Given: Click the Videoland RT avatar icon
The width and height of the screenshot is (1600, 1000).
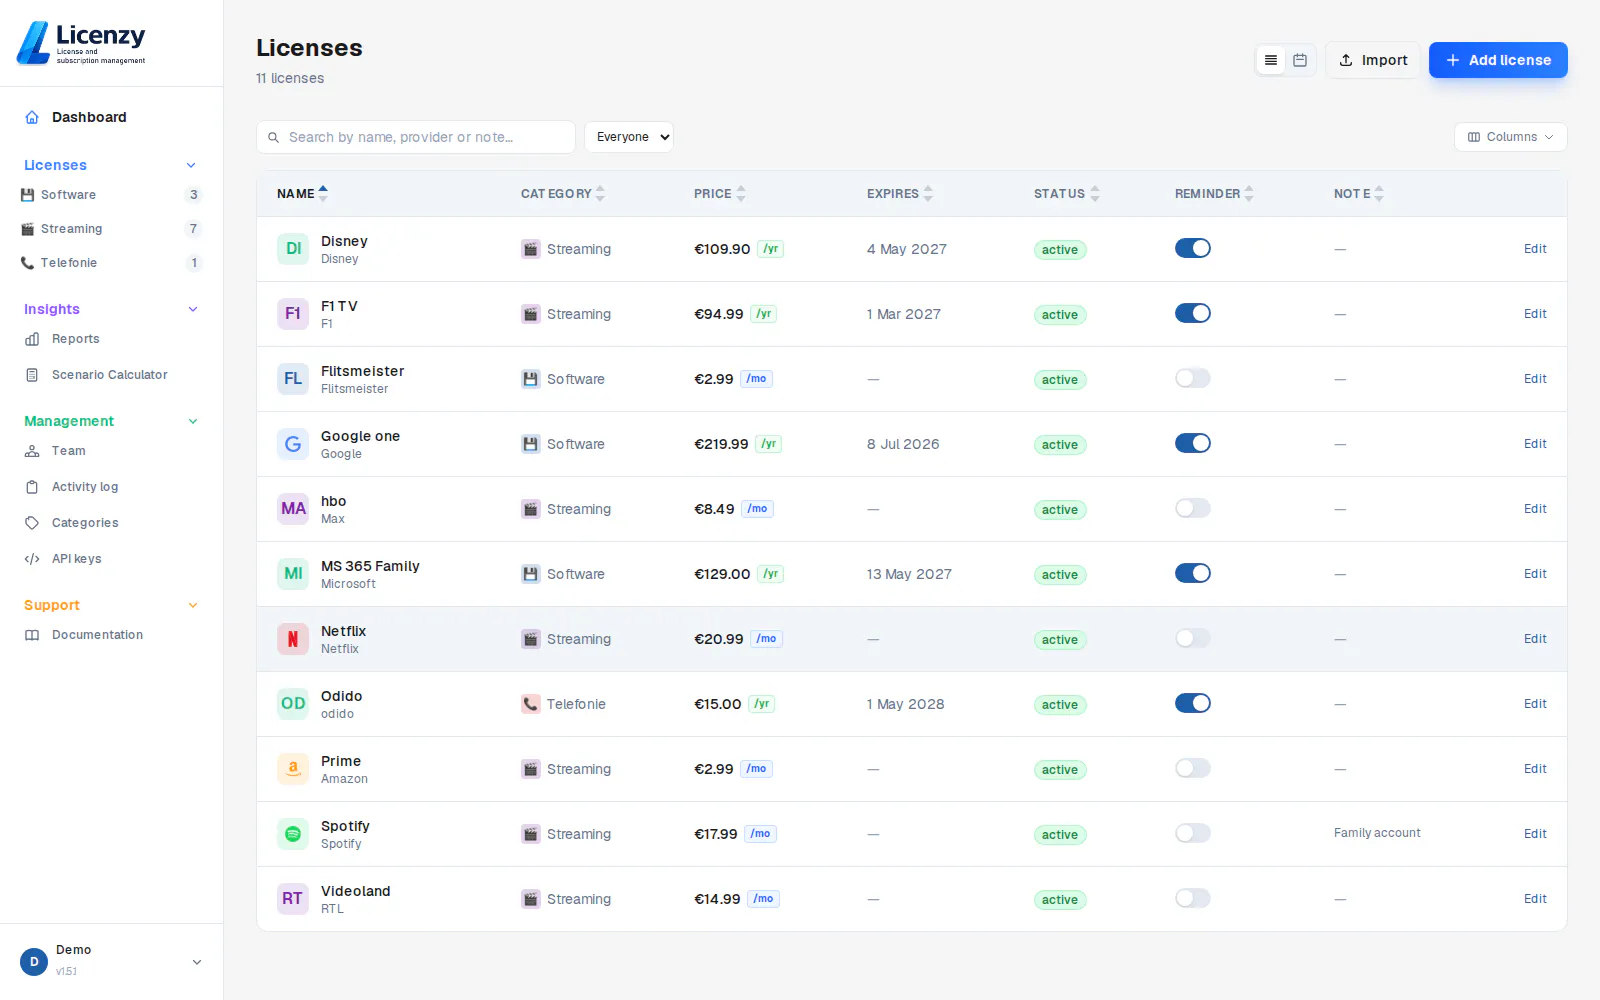Looking at the screenshot, I should tap(293, 899).
